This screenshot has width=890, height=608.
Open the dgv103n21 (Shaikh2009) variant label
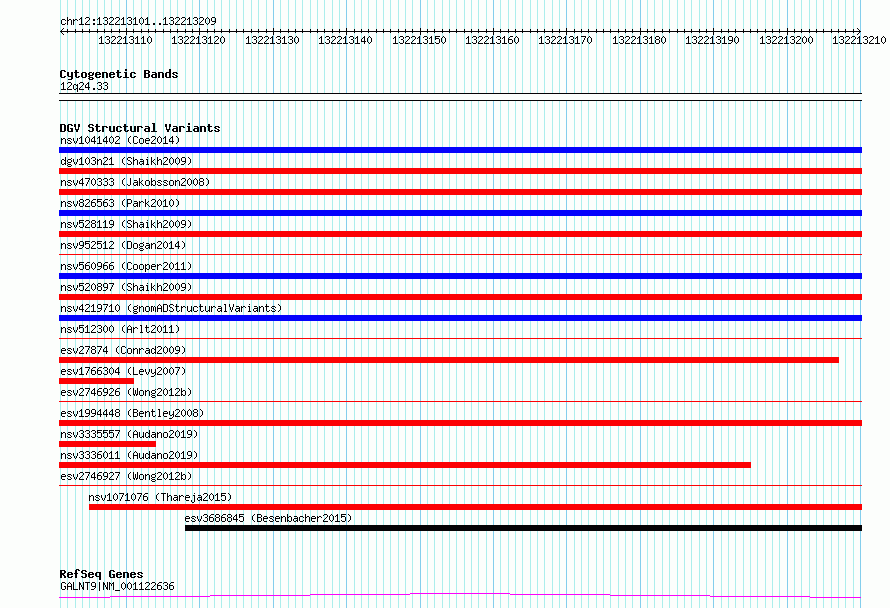coord(126,161)
